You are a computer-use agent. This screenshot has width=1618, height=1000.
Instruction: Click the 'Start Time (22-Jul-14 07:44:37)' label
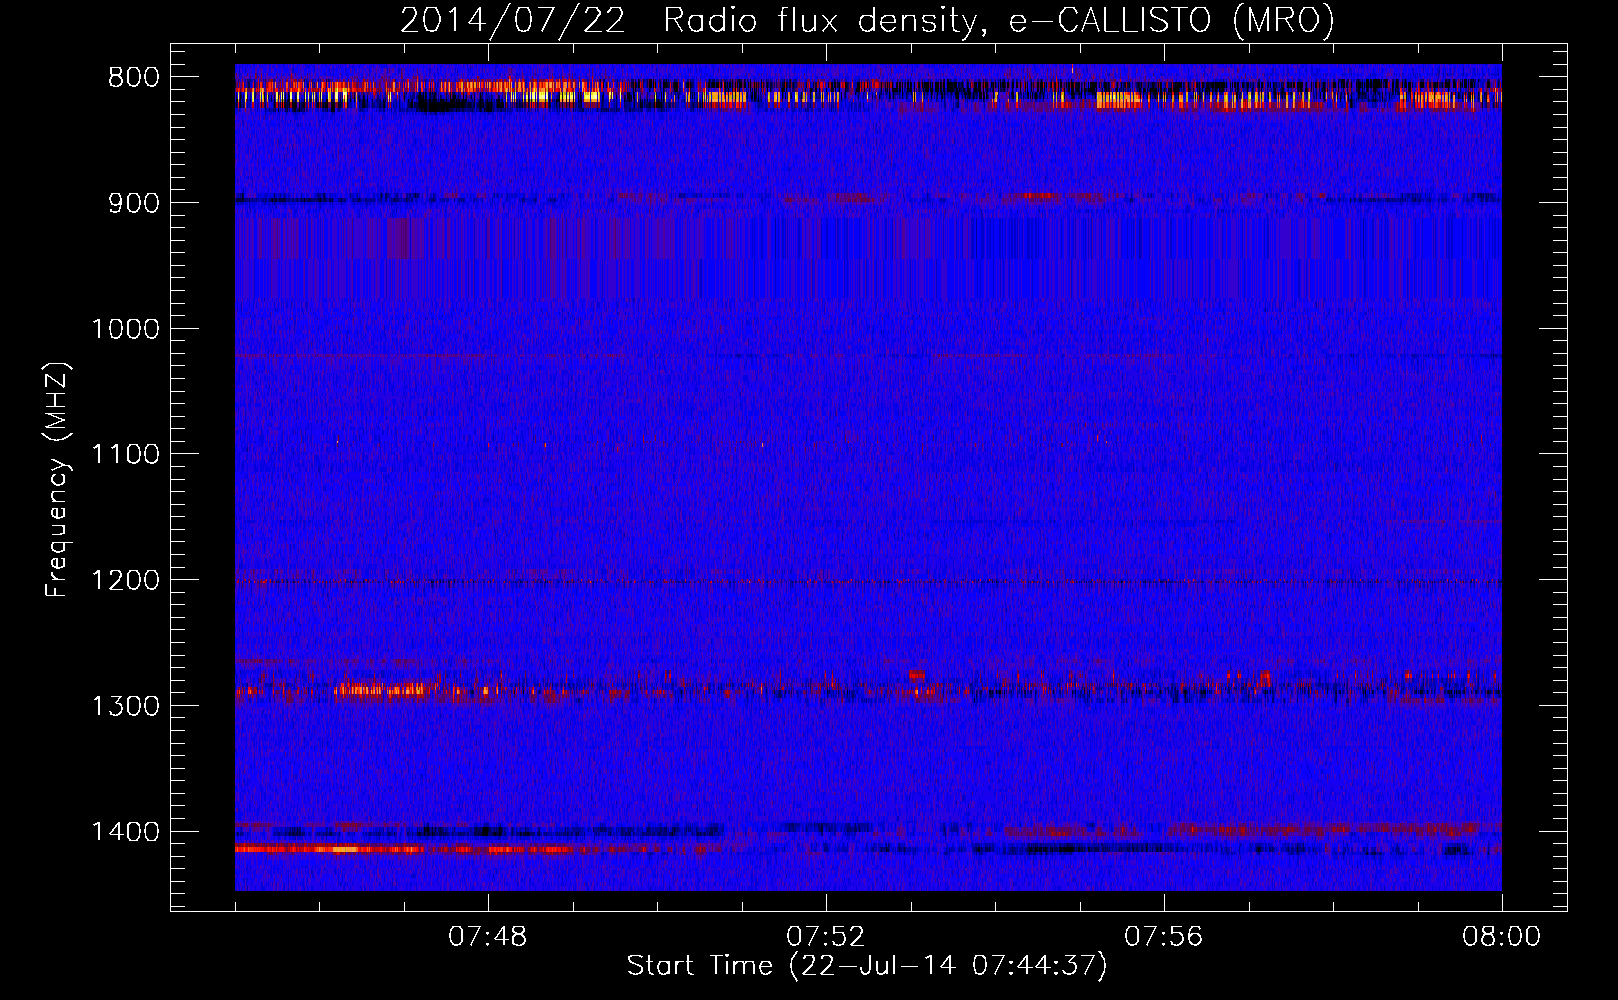coord(867,966)
